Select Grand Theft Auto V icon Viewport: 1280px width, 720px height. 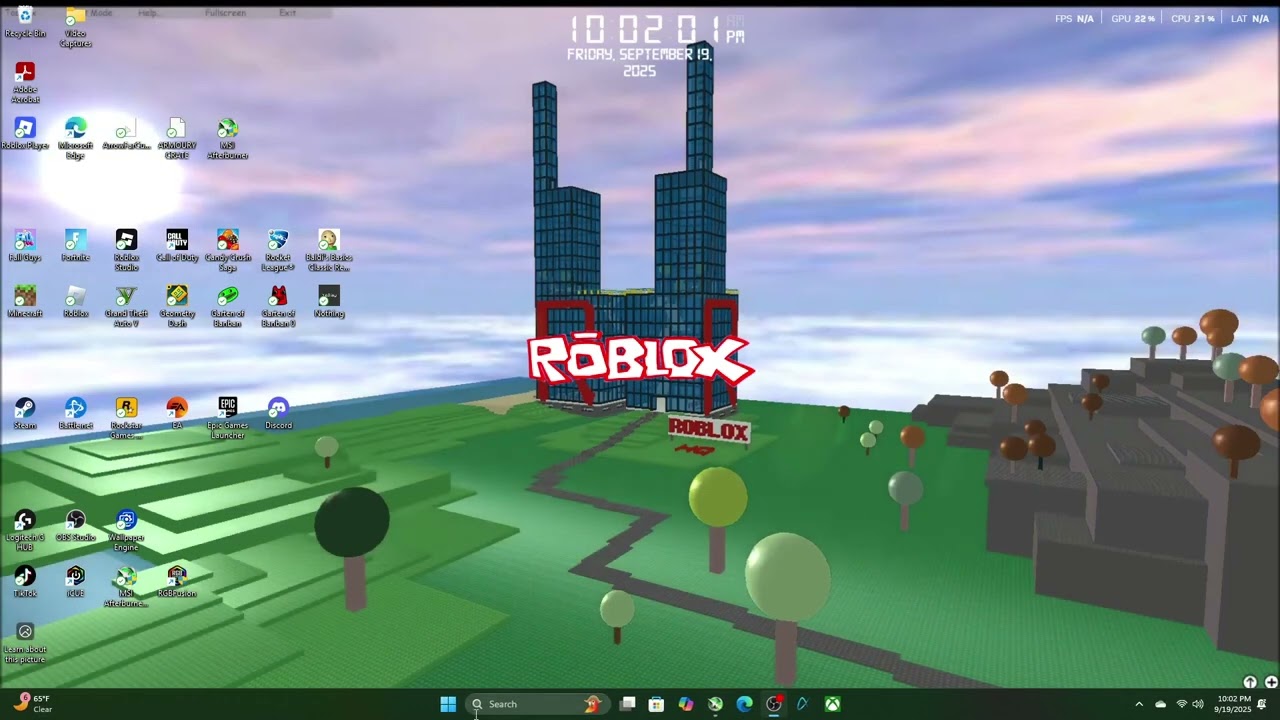(x=126, y=306)
